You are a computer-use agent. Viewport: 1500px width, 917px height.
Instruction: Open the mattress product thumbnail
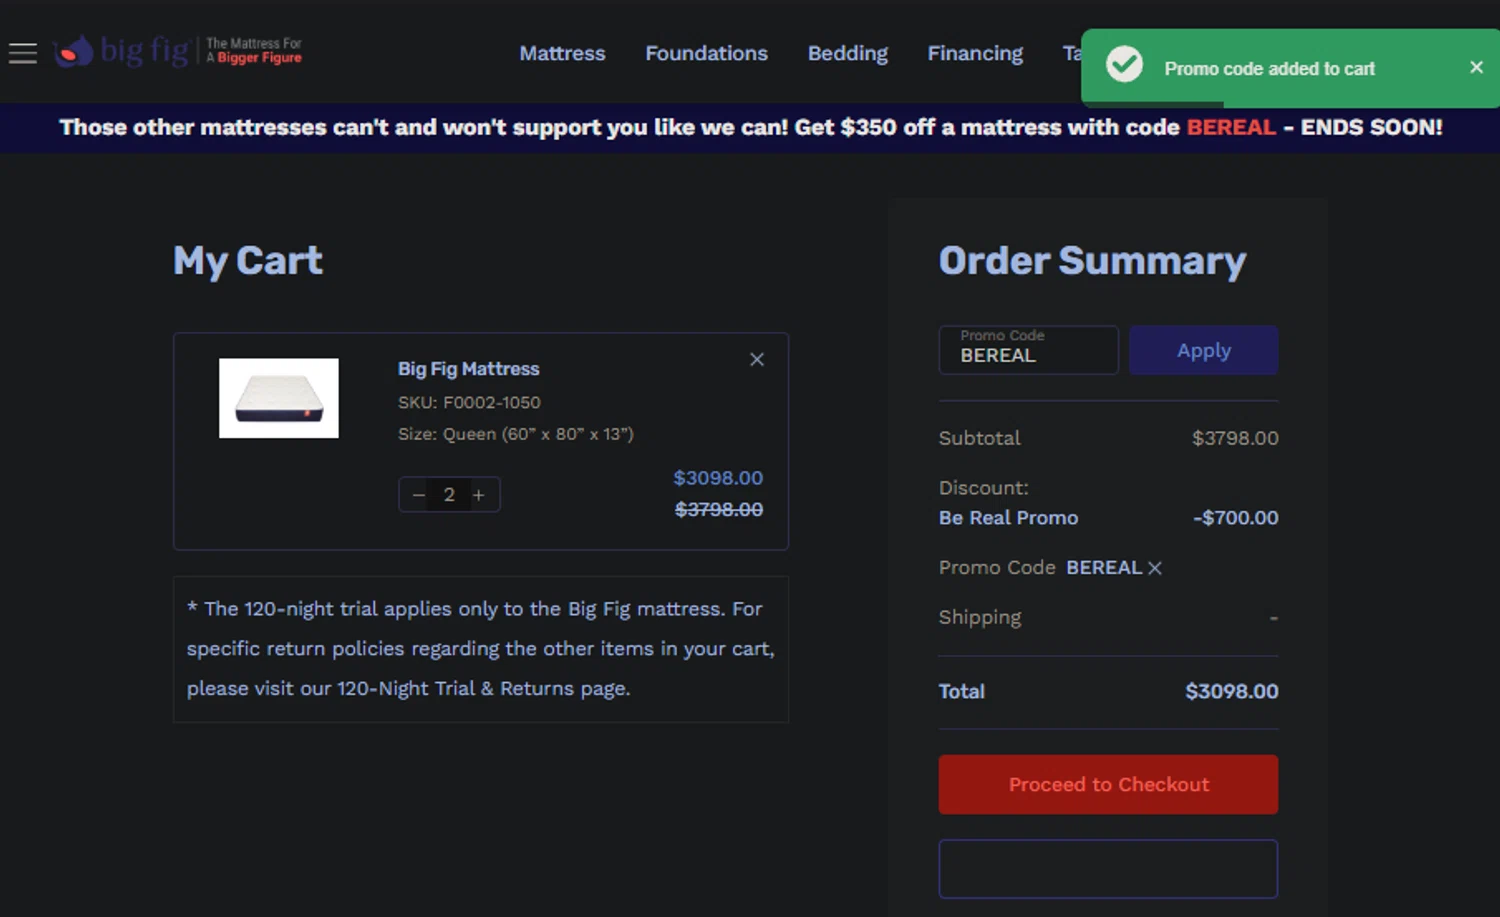(x=279, y=398)
